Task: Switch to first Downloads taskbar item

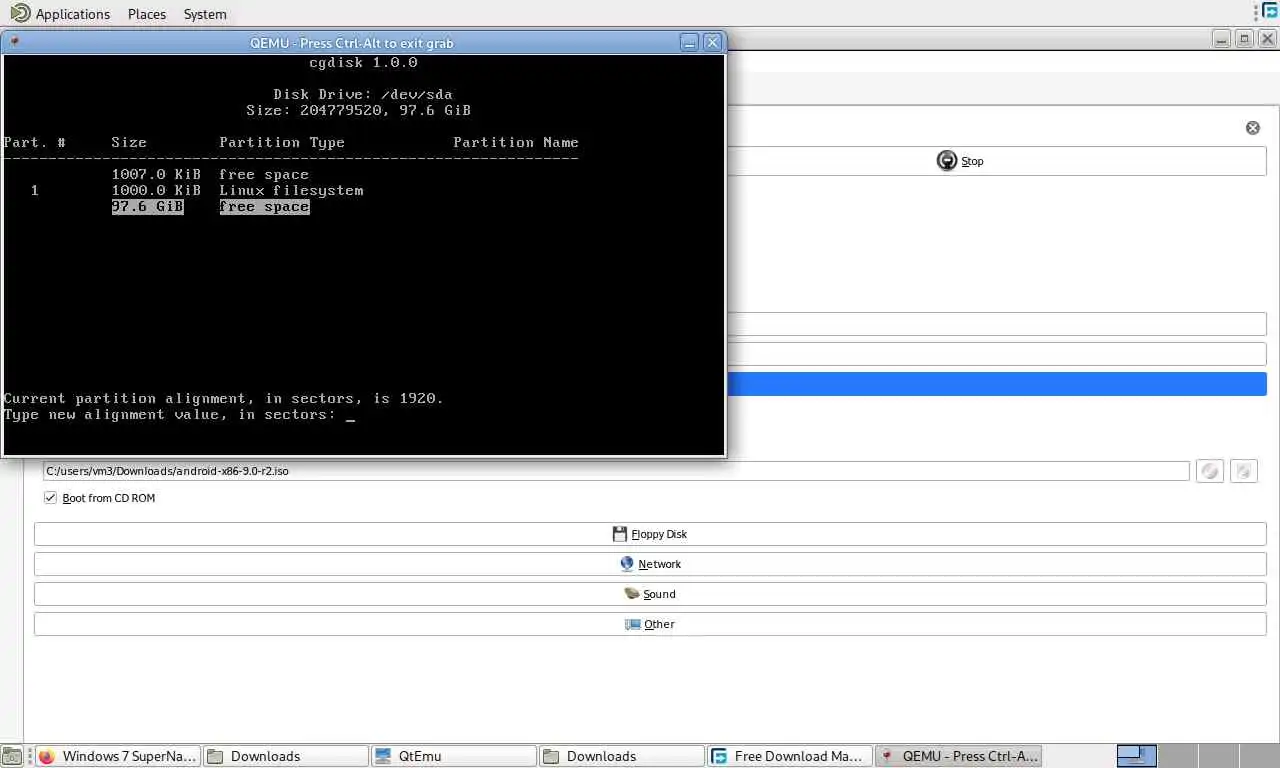Action: [285, 756]
